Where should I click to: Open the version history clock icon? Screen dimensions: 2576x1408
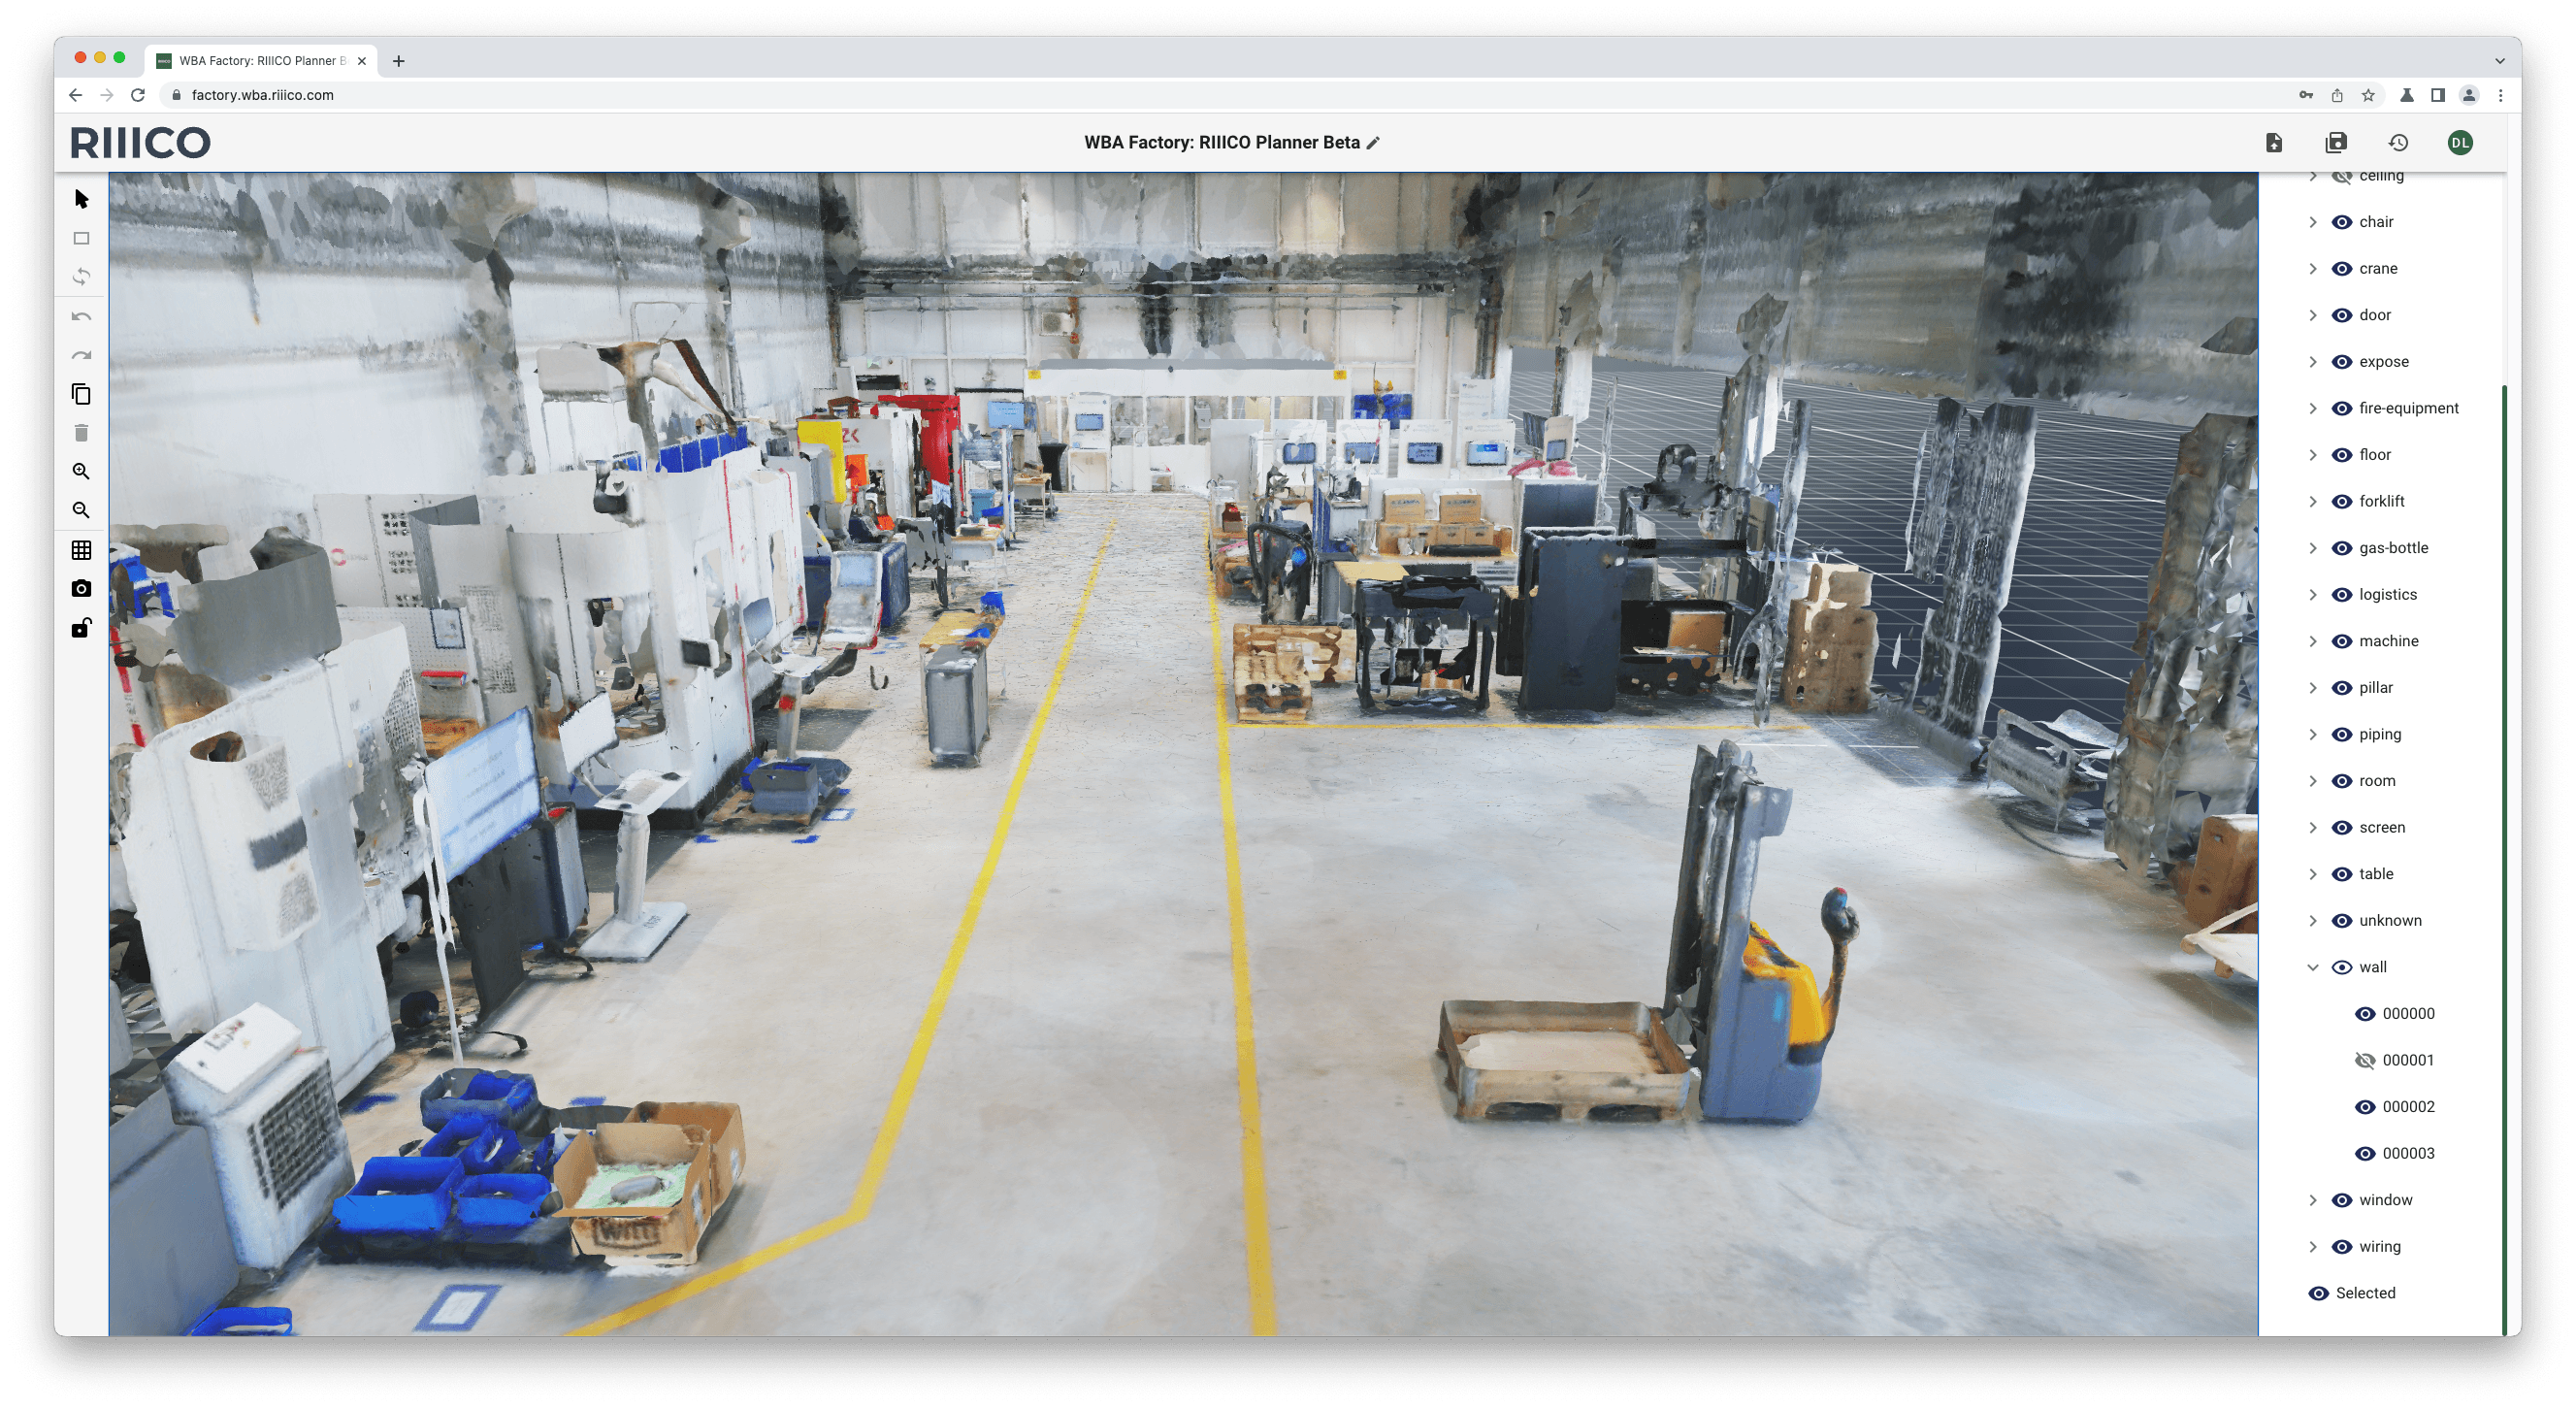tap(2398, 143)
